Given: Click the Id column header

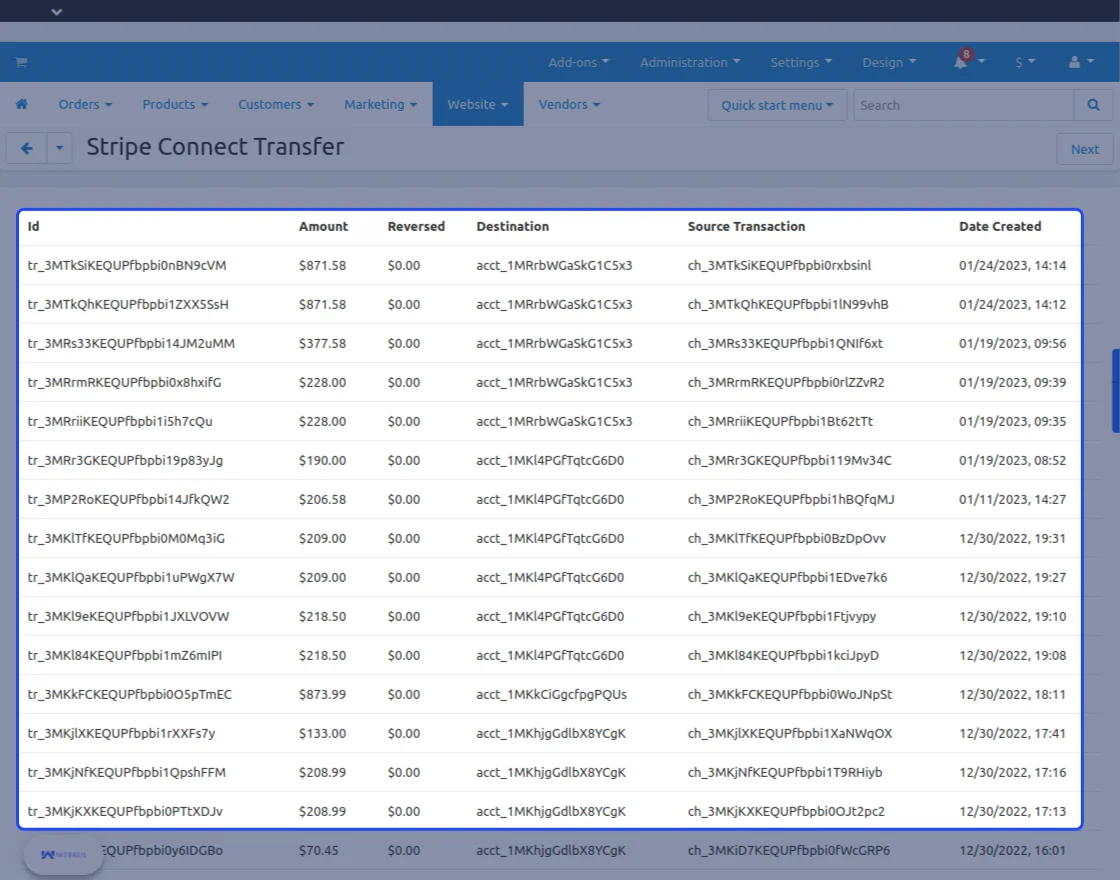Looking at the screenshot, I should click(34, 226).
